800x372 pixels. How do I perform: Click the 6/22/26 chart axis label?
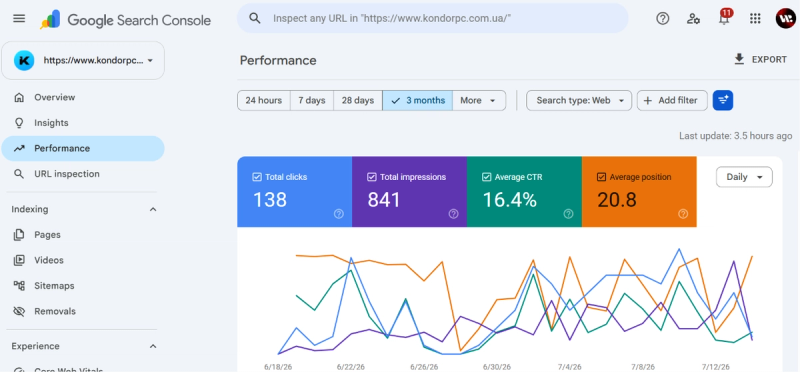click(x=351, y=367)
